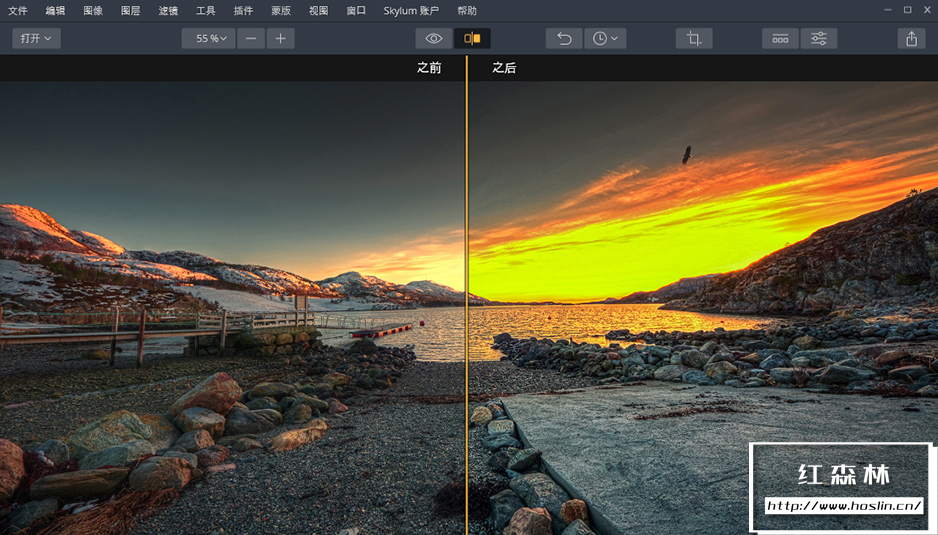
Task: Open the Skylum 账户 menu
Action: (411, 11)
